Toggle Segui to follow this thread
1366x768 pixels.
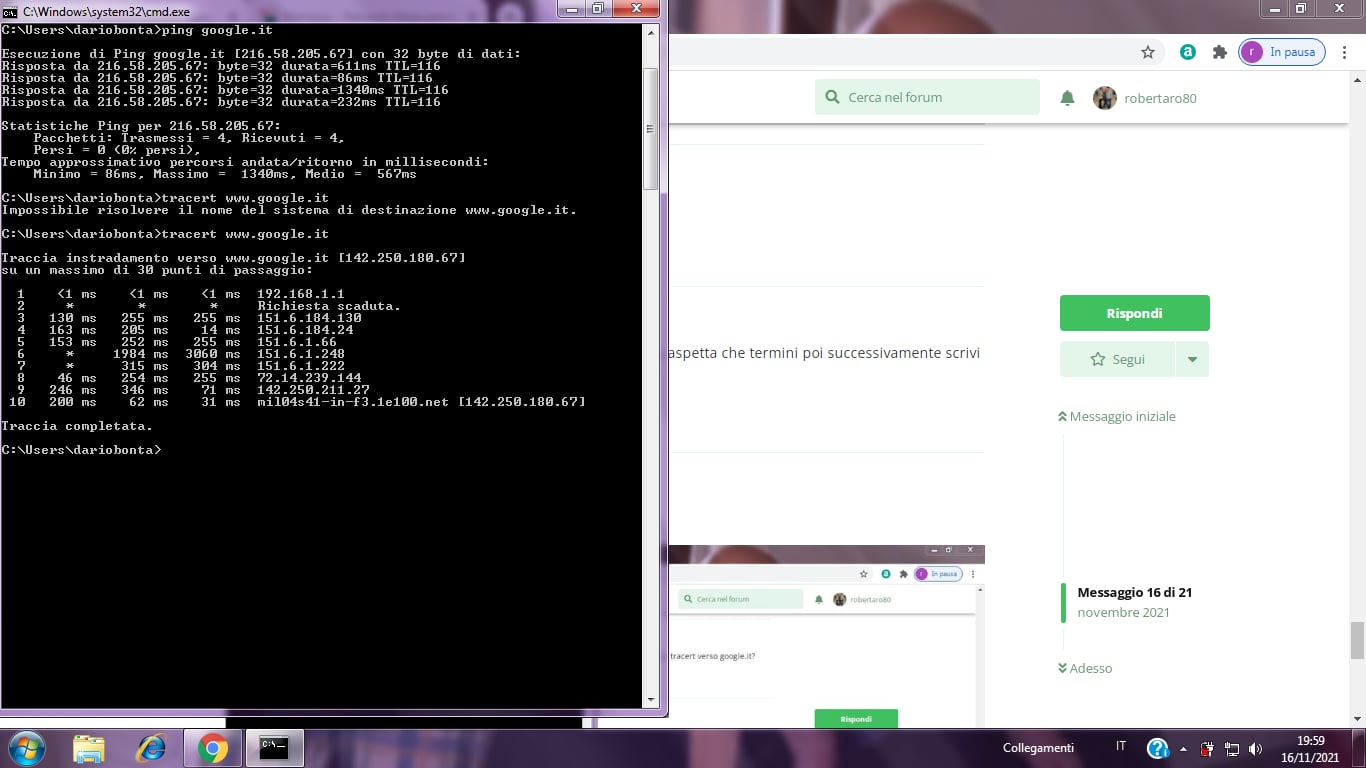(1117, 359)
